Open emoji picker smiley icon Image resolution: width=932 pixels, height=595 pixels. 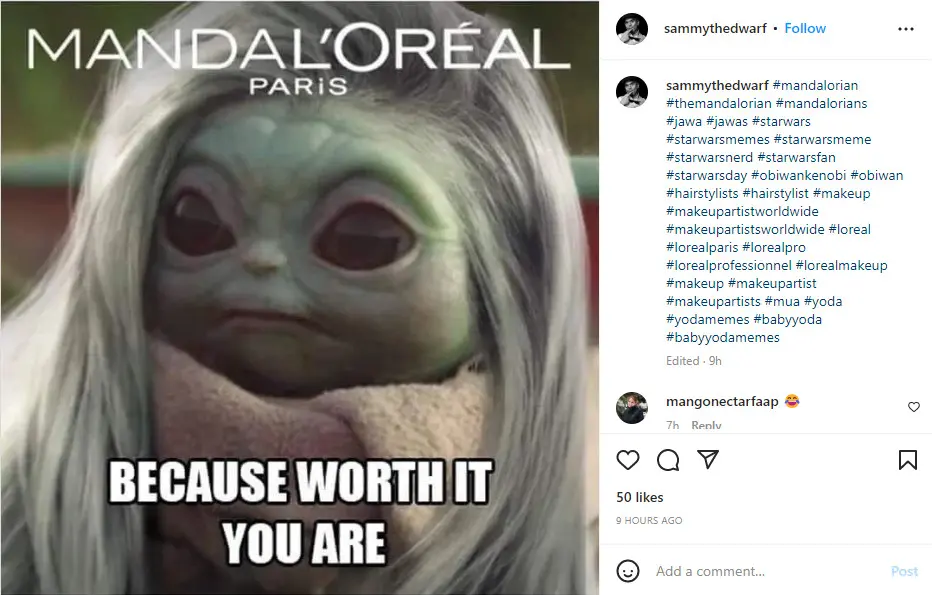click(628, 571)
